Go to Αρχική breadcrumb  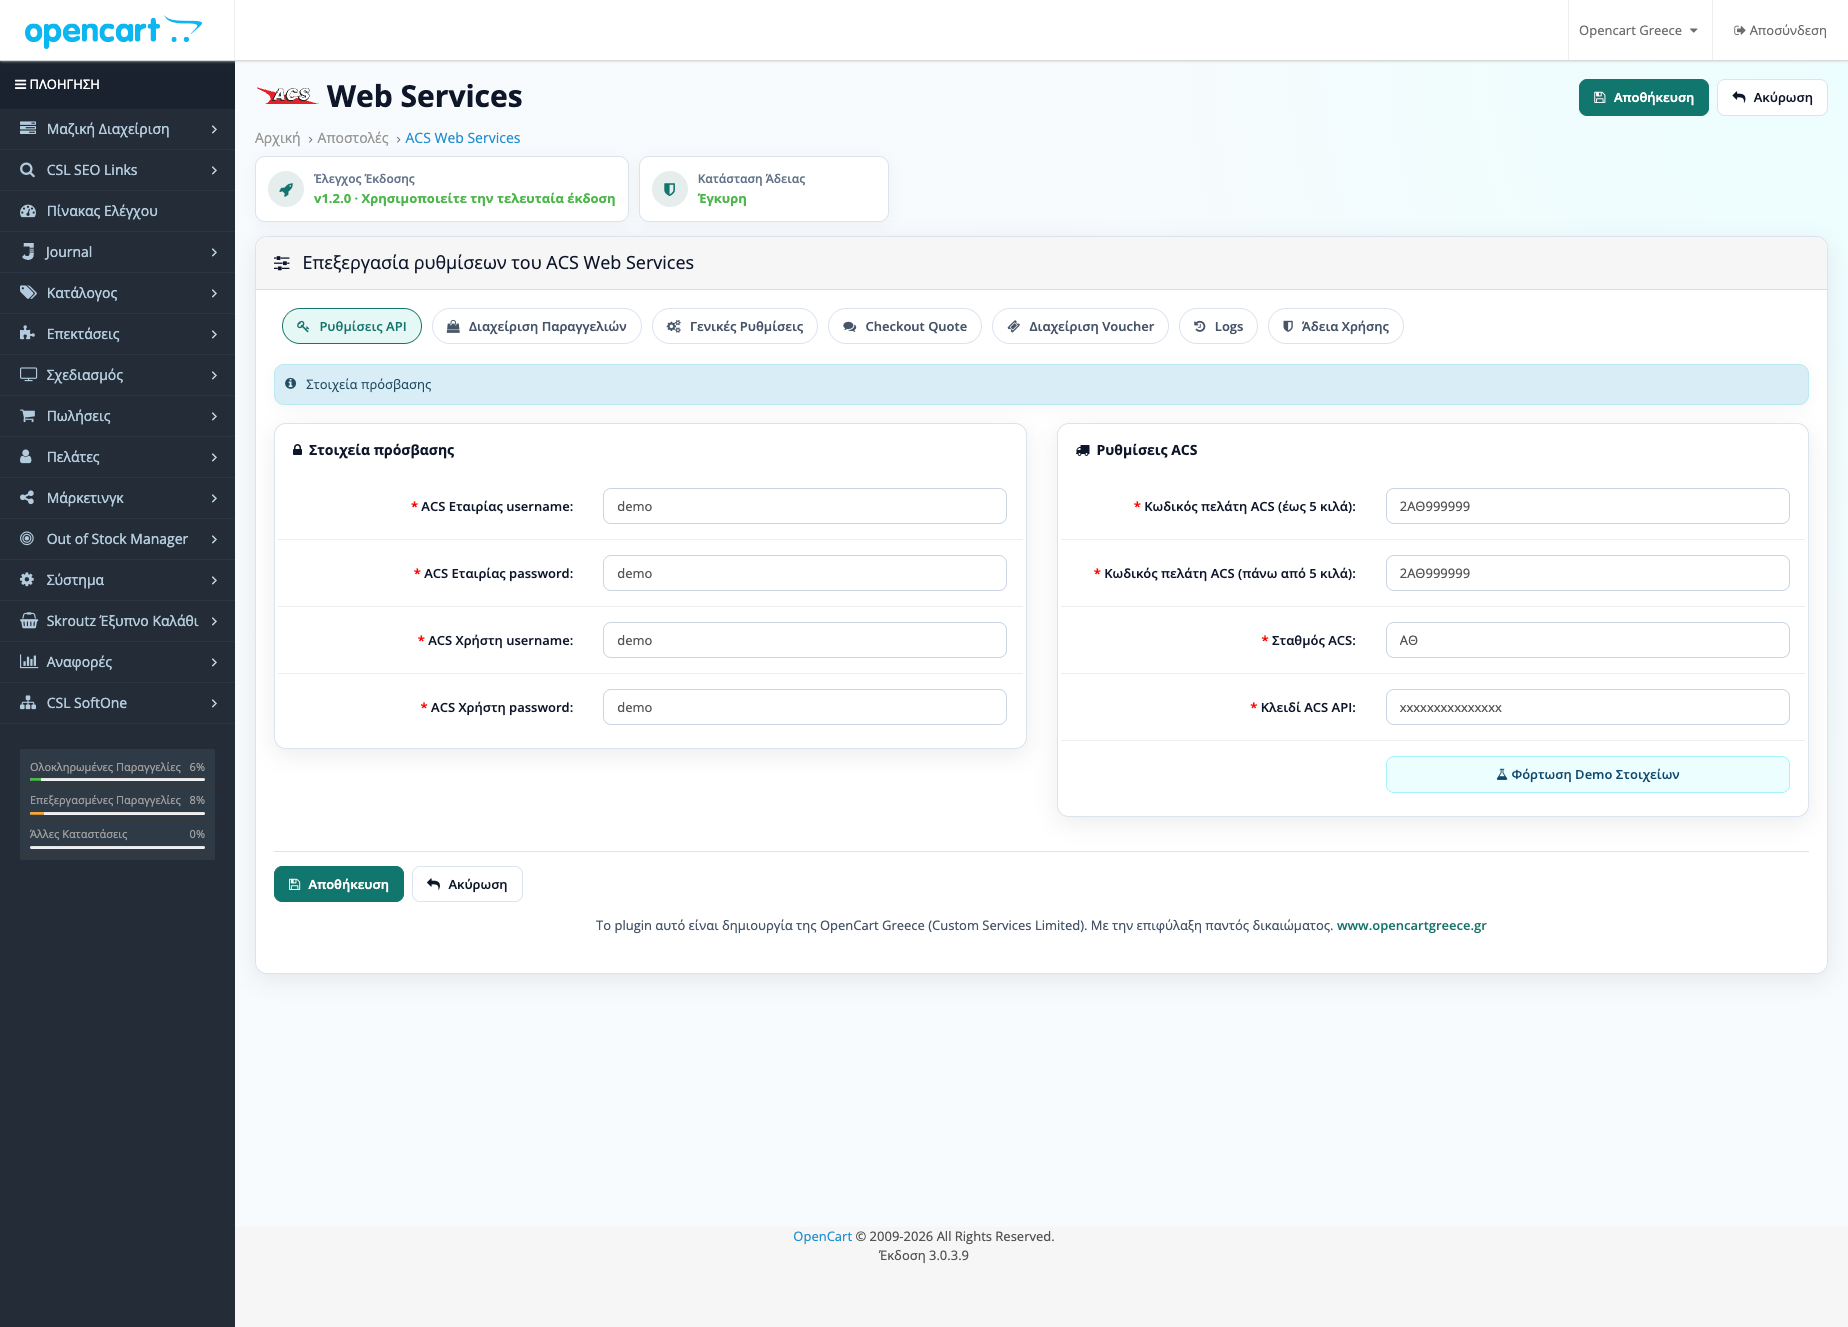tap(278, 138)
